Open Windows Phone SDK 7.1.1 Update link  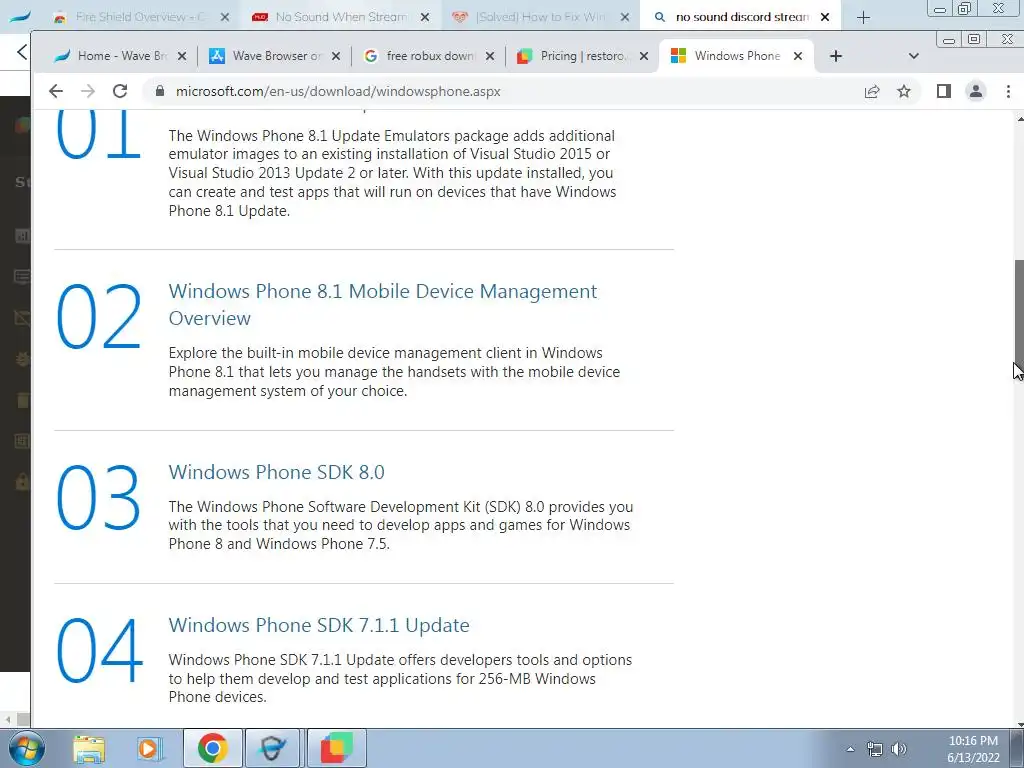[x=319, y=625]
